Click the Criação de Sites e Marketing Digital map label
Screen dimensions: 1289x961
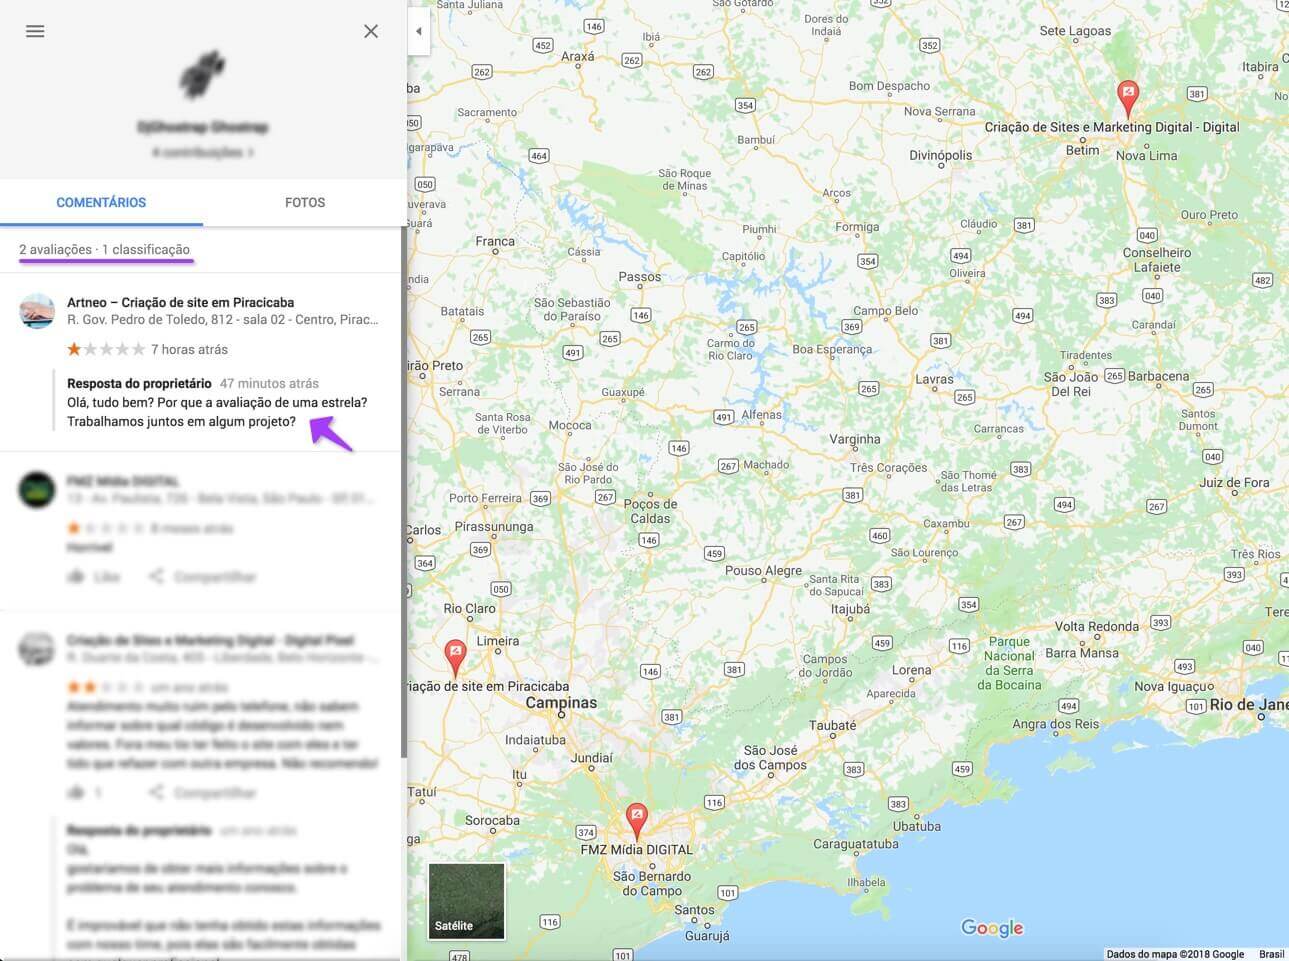[x=1112, y=127]
